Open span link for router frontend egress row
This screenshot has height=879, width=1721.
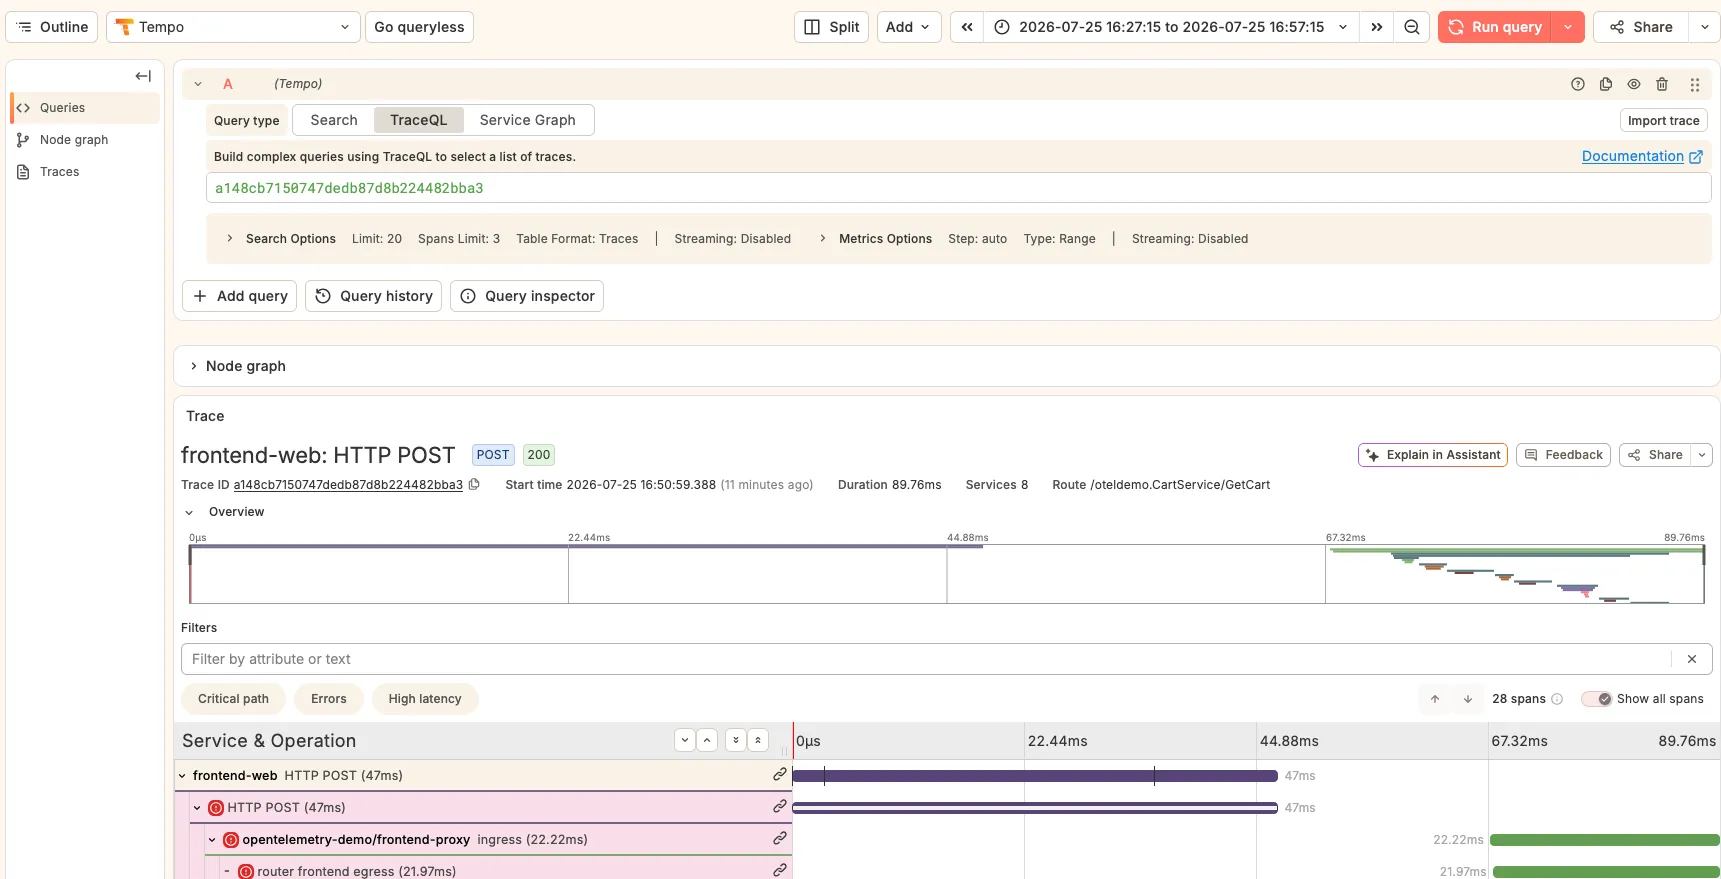click(779, 870)
